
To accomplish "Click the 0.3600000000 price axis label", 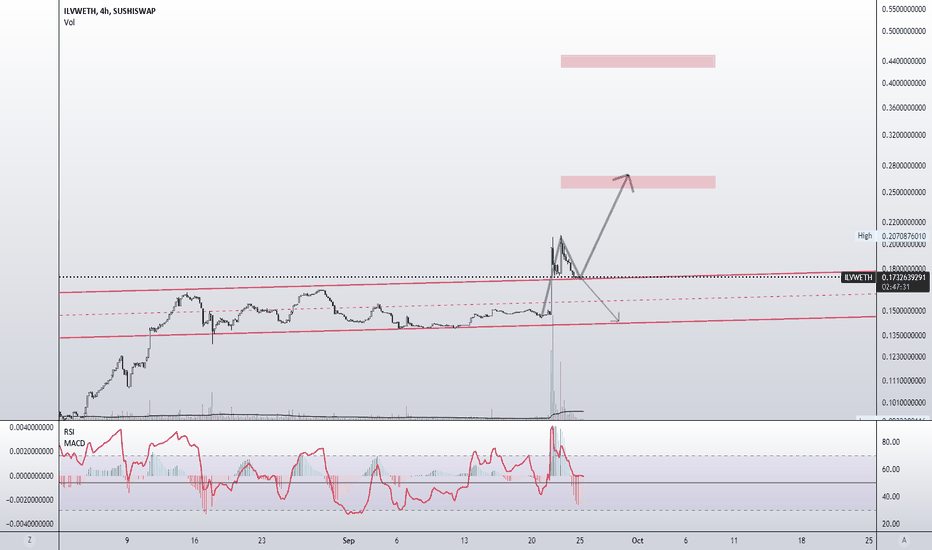I will pyautogui.click(x=903, y=108).
